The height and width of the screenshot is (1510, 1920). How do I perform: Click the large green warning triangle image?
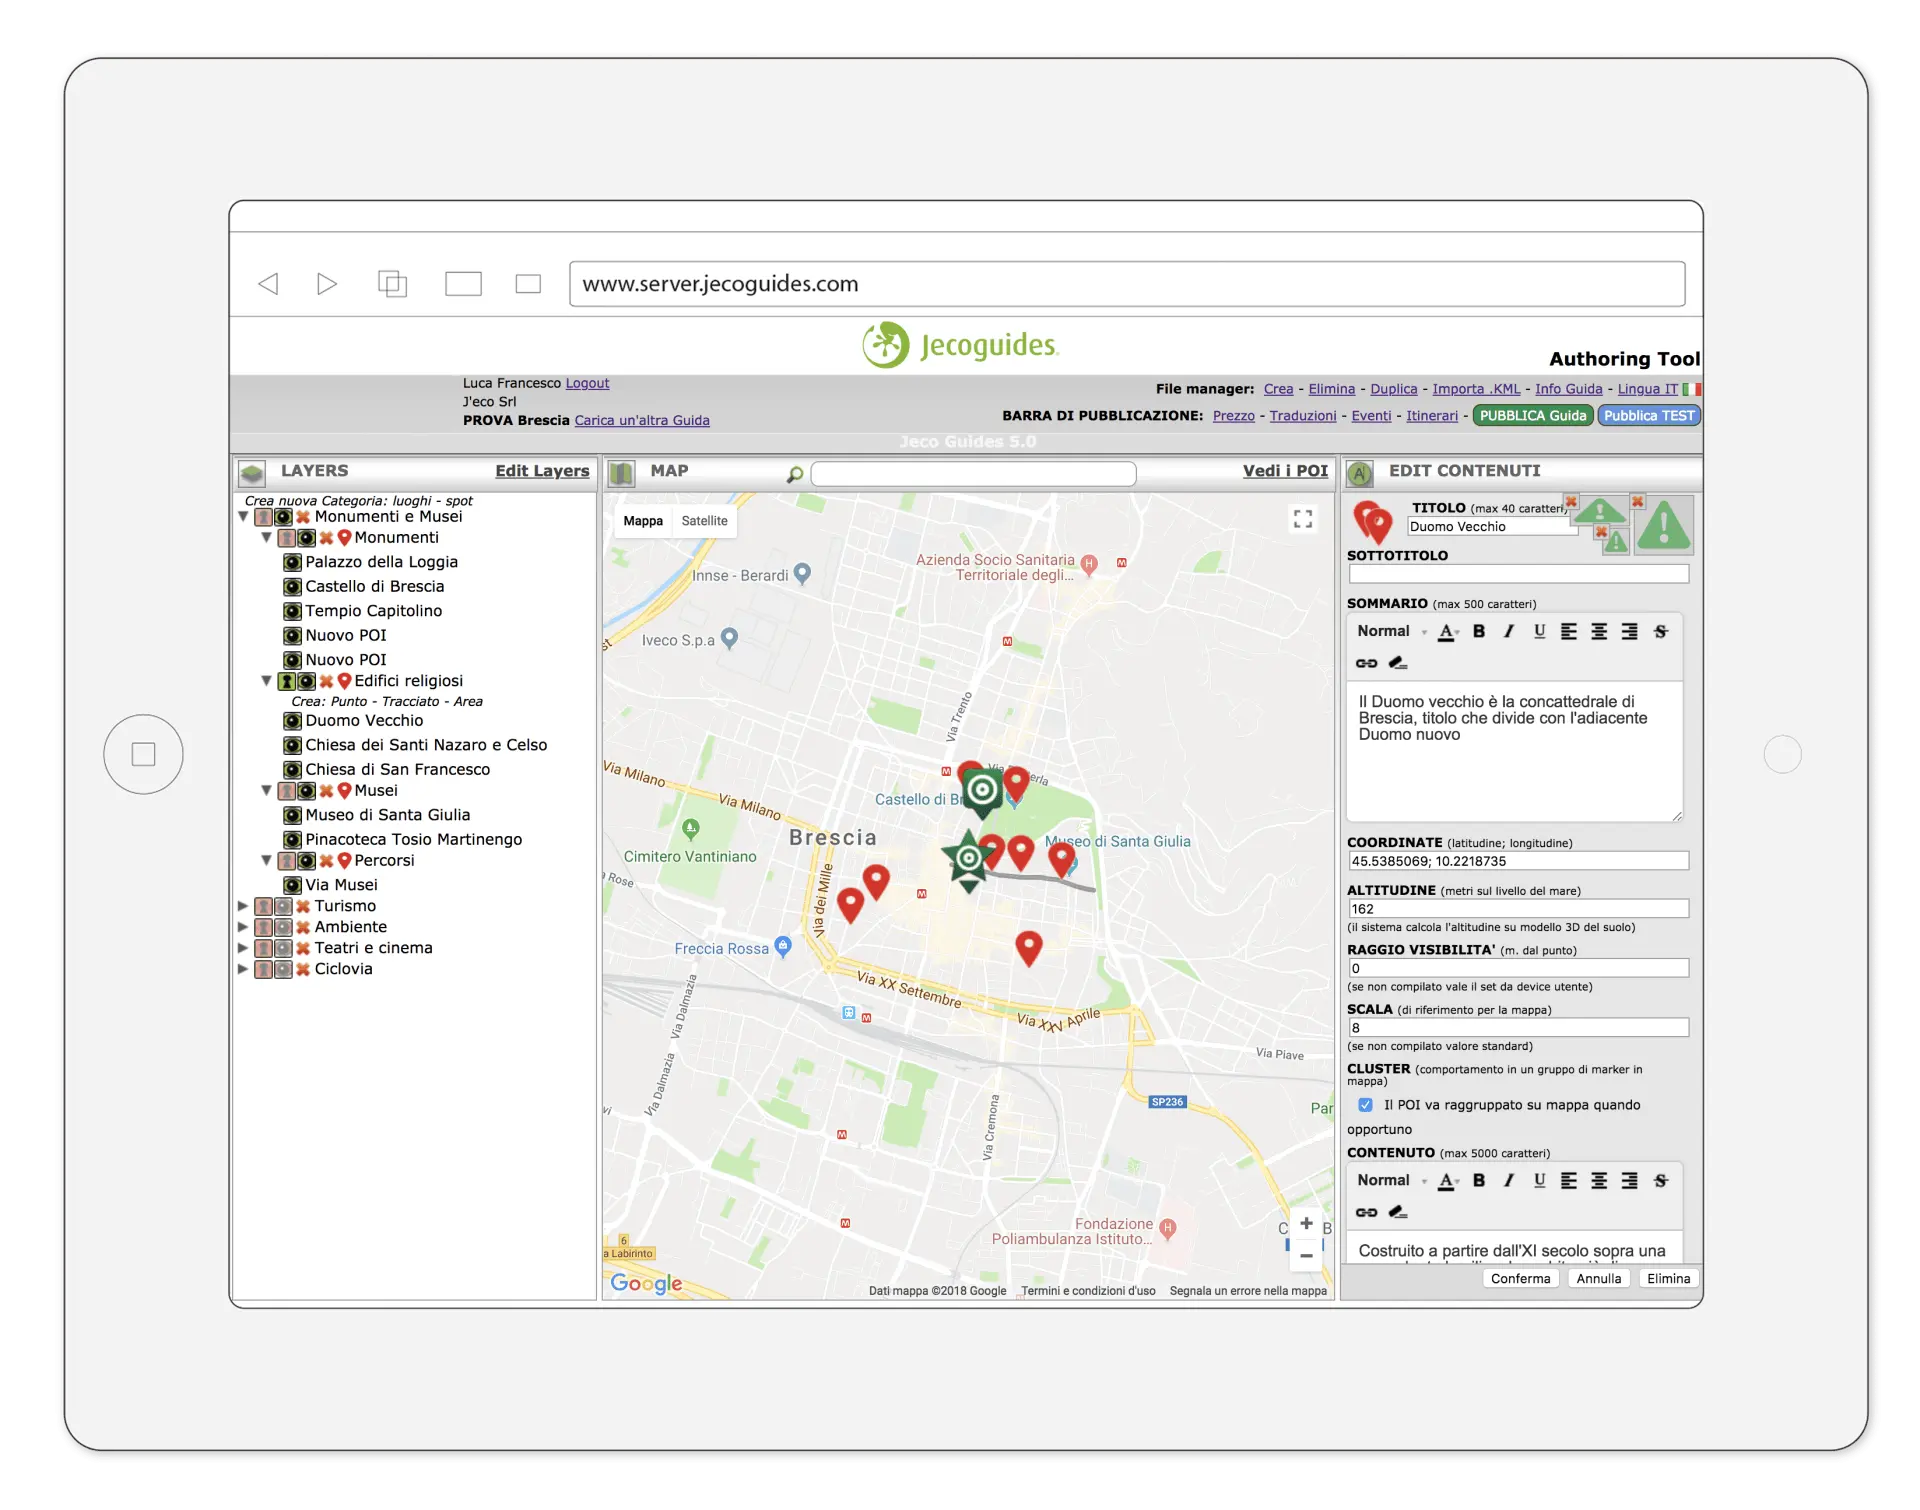coord(1664,525)
